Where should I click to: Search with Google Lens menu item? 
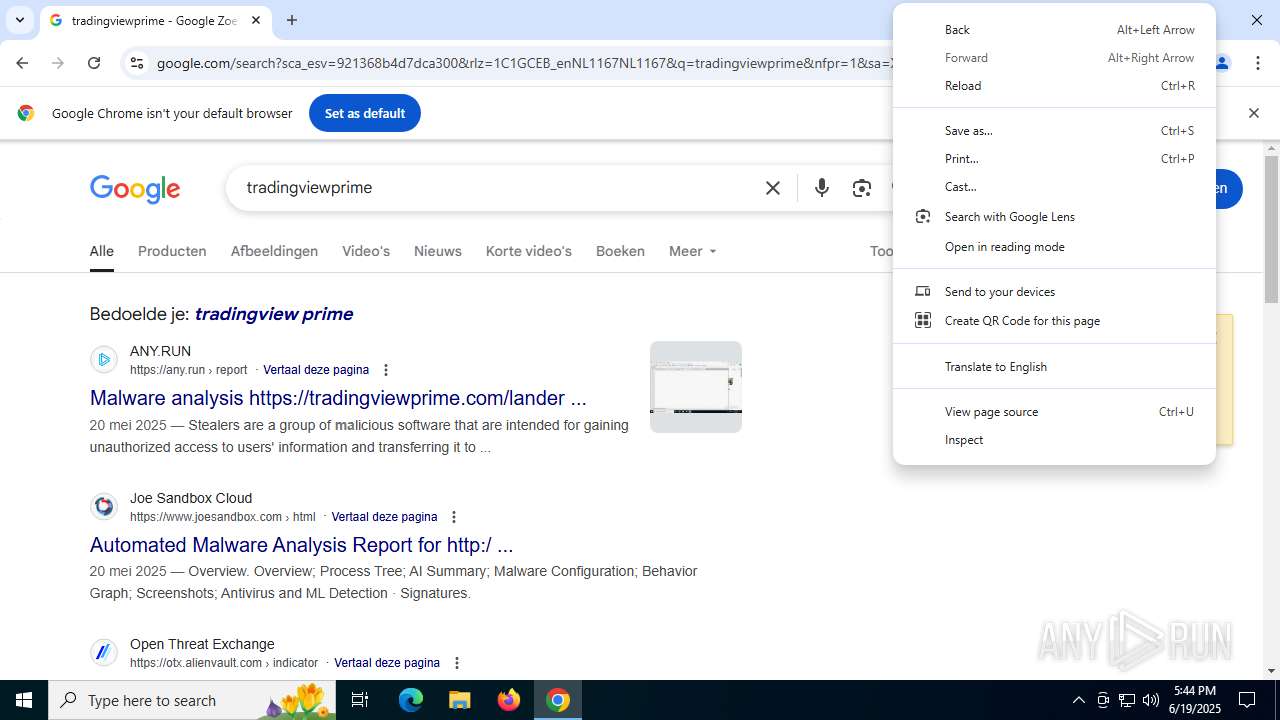(x=1054, y=217)
